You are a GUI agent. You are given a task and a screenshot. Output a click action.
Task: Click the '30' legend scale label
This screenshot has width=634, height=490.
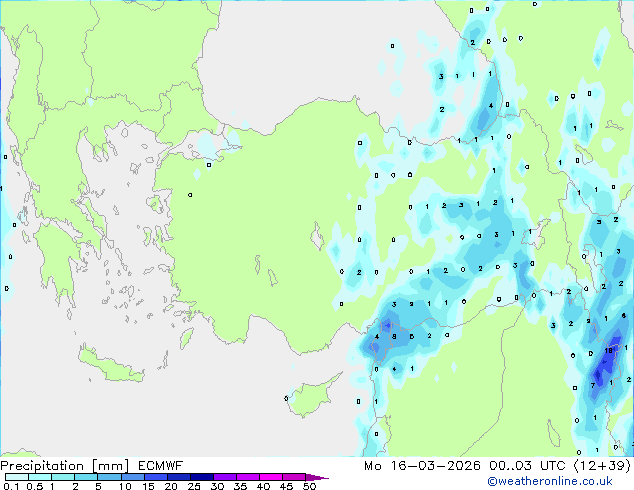tap(217, 486)
